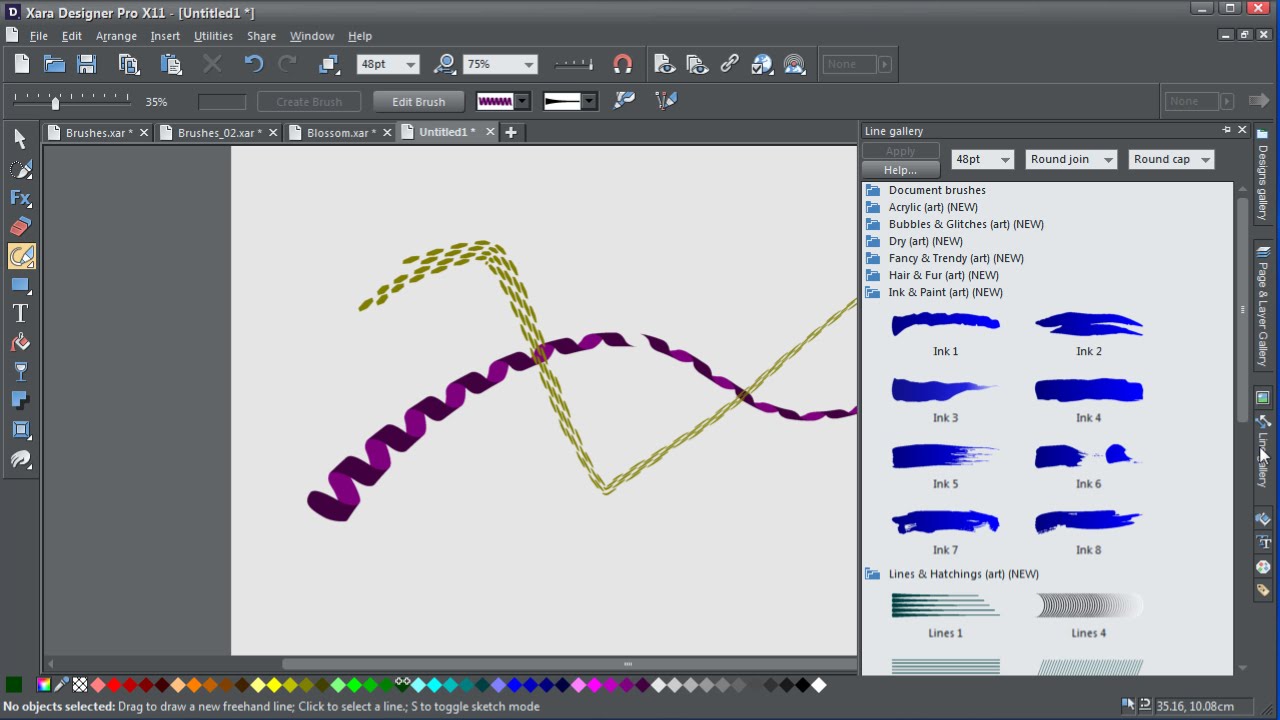Click the Preview web page icon
This screenshot has width=1280, height=720.
coord(665,64)
